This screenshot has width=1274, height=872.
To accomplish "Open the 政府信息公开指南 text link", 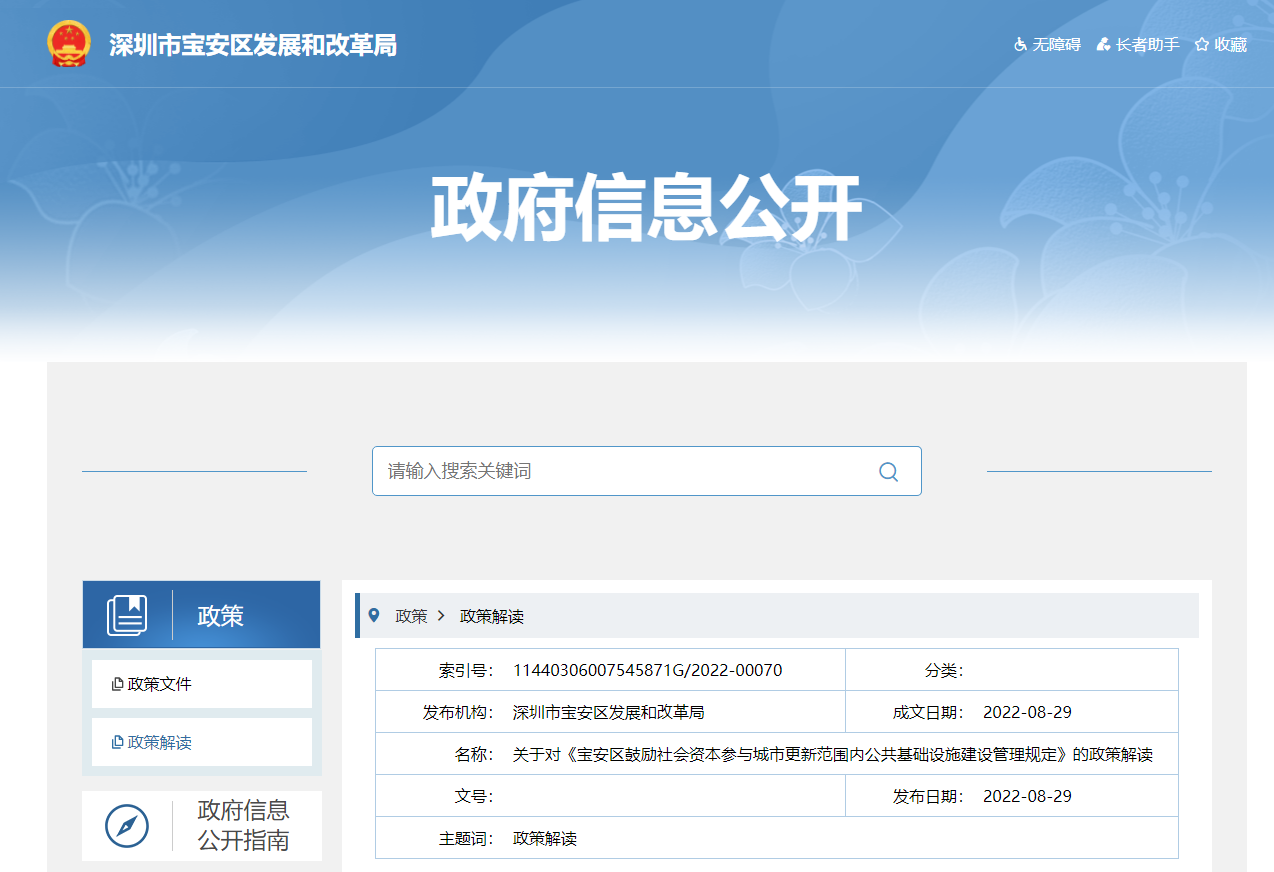I will coord(244,825).
